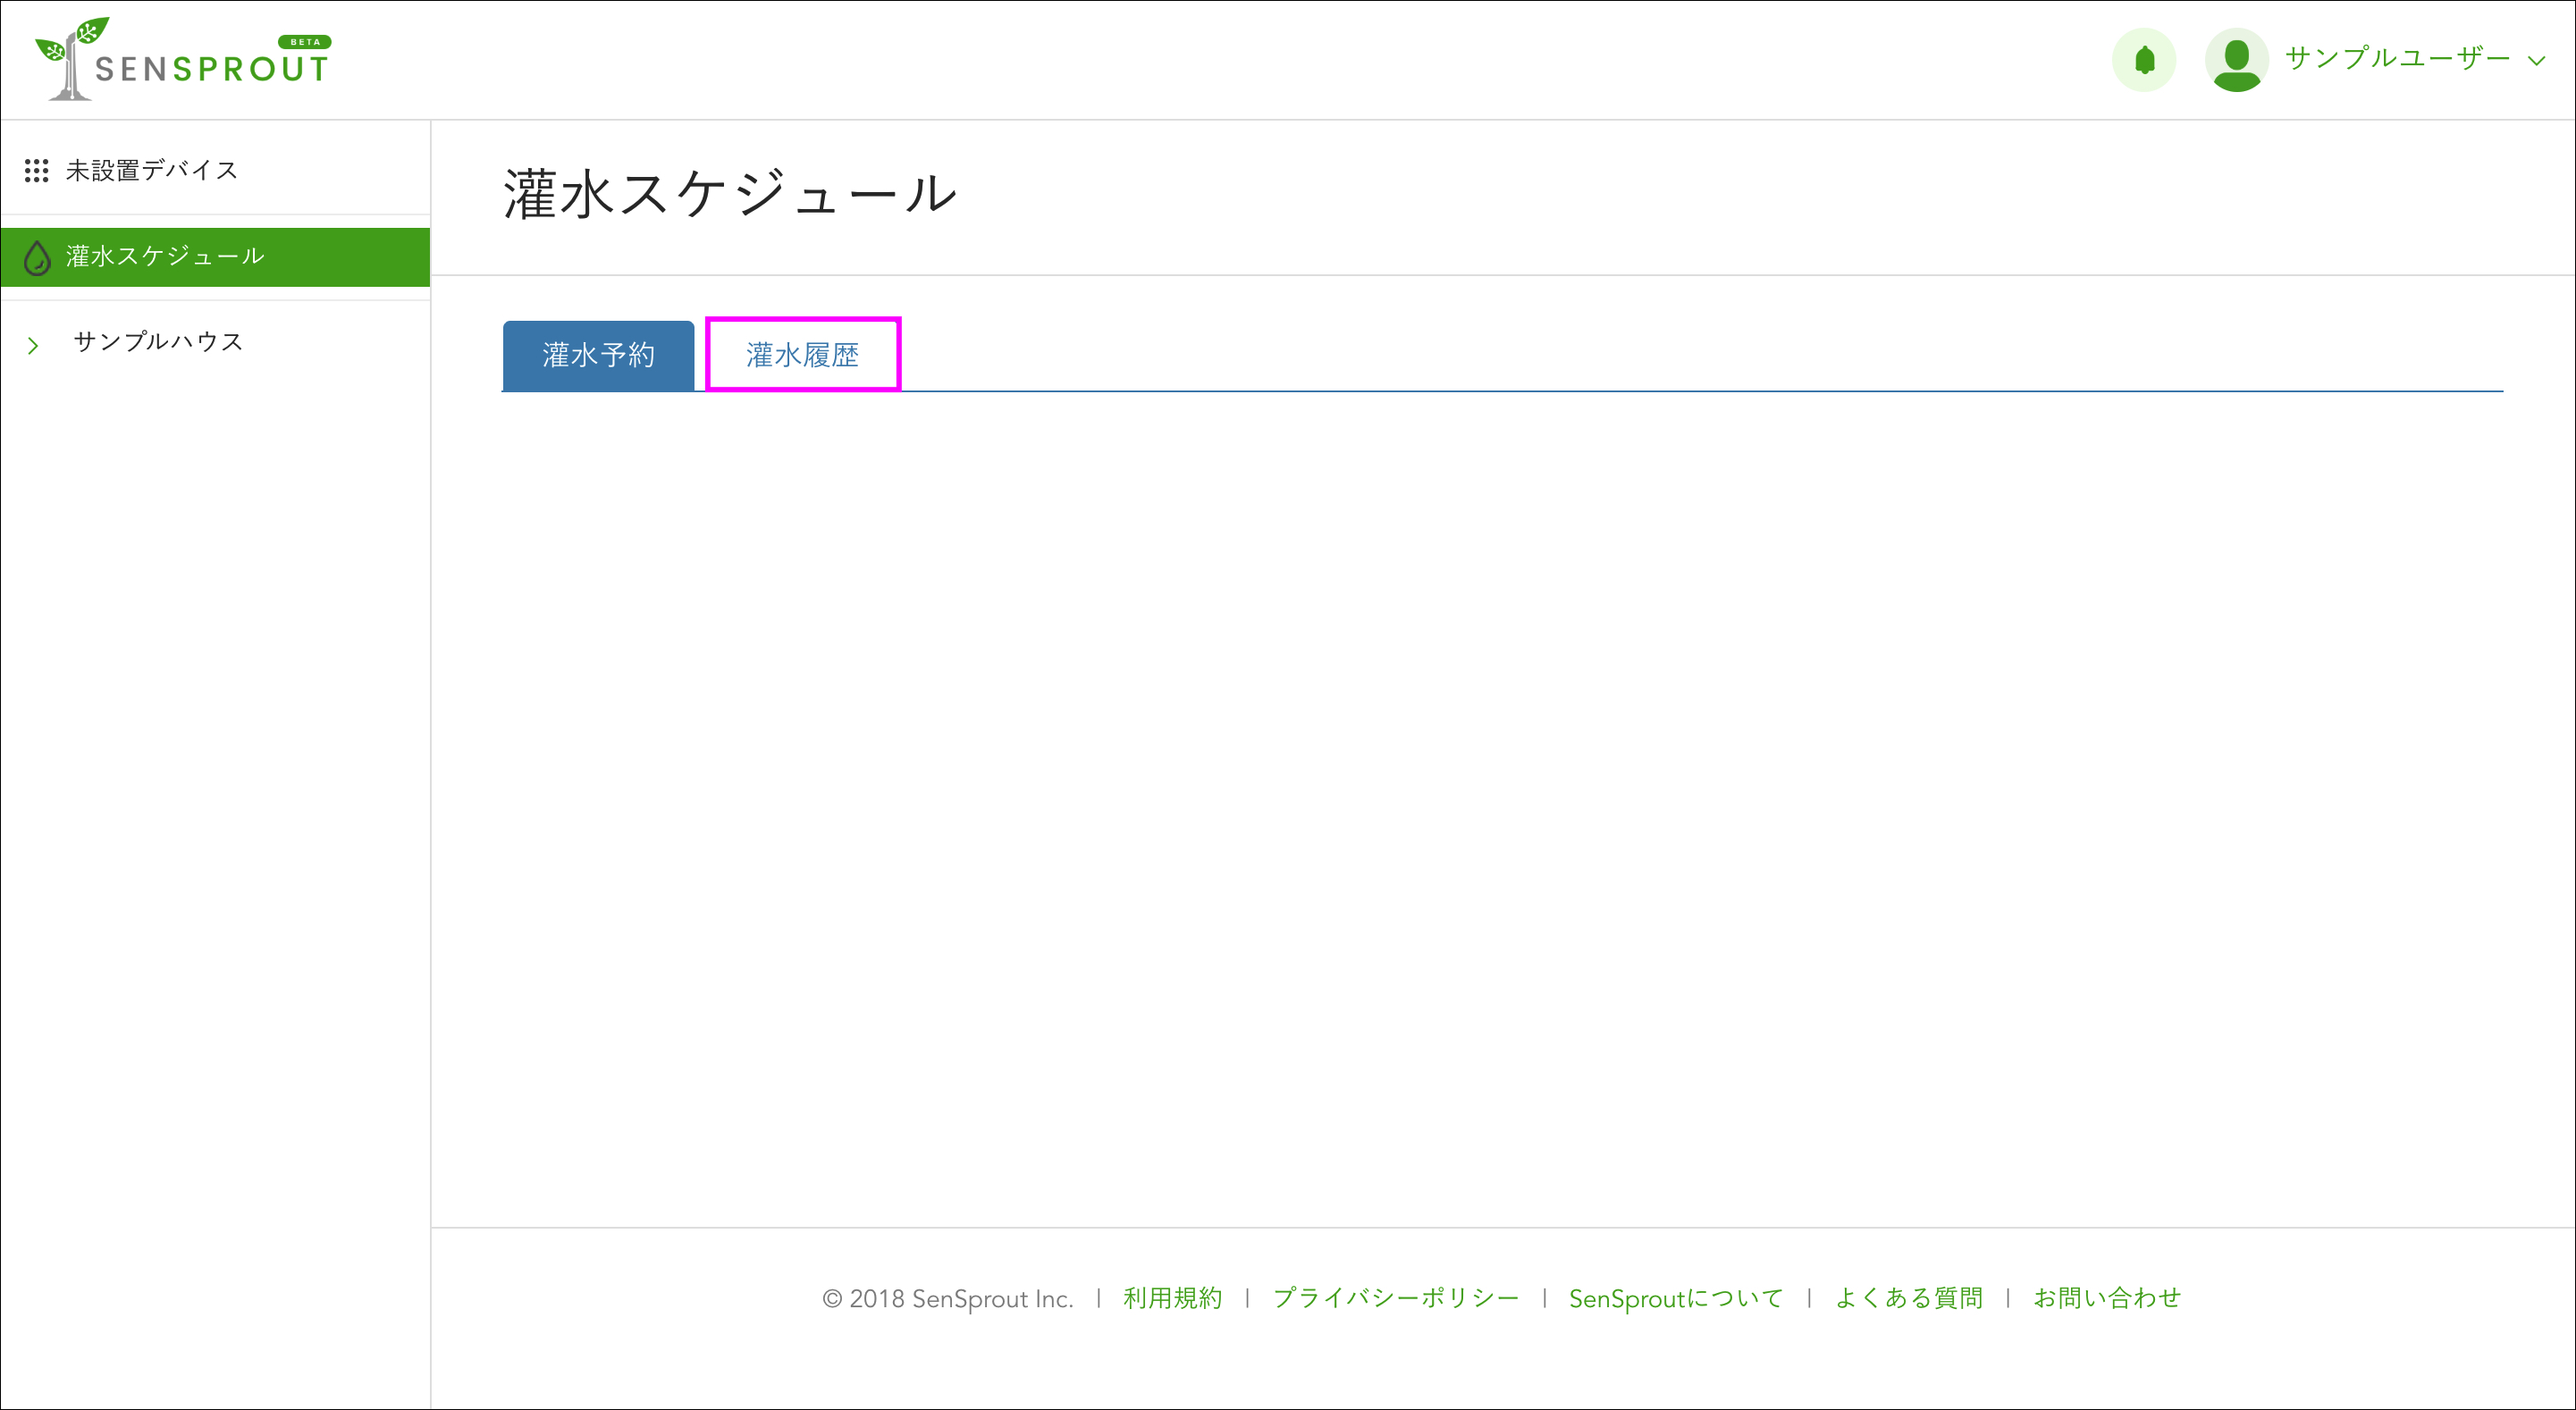Open notifications bell icon
2576x1410 pixels.
pyautogui.click(x=2144, y=60)
